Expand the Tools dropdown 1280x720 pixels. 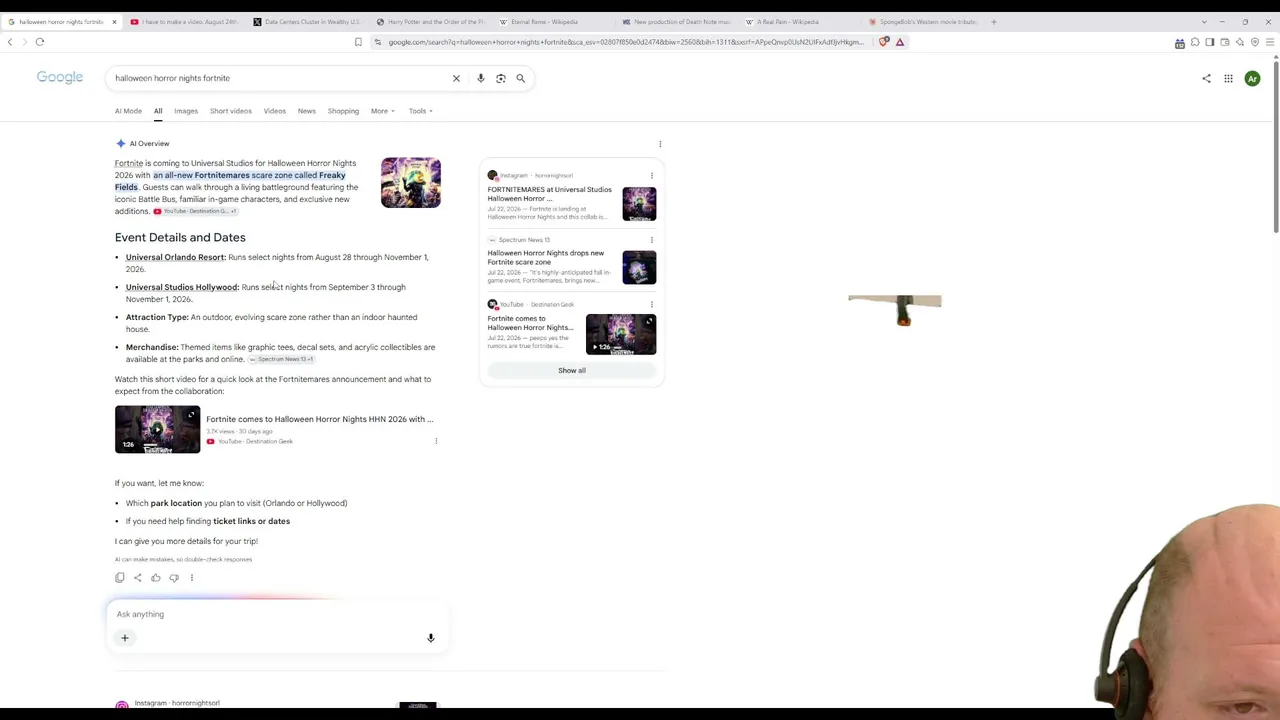tap(421, 111)
